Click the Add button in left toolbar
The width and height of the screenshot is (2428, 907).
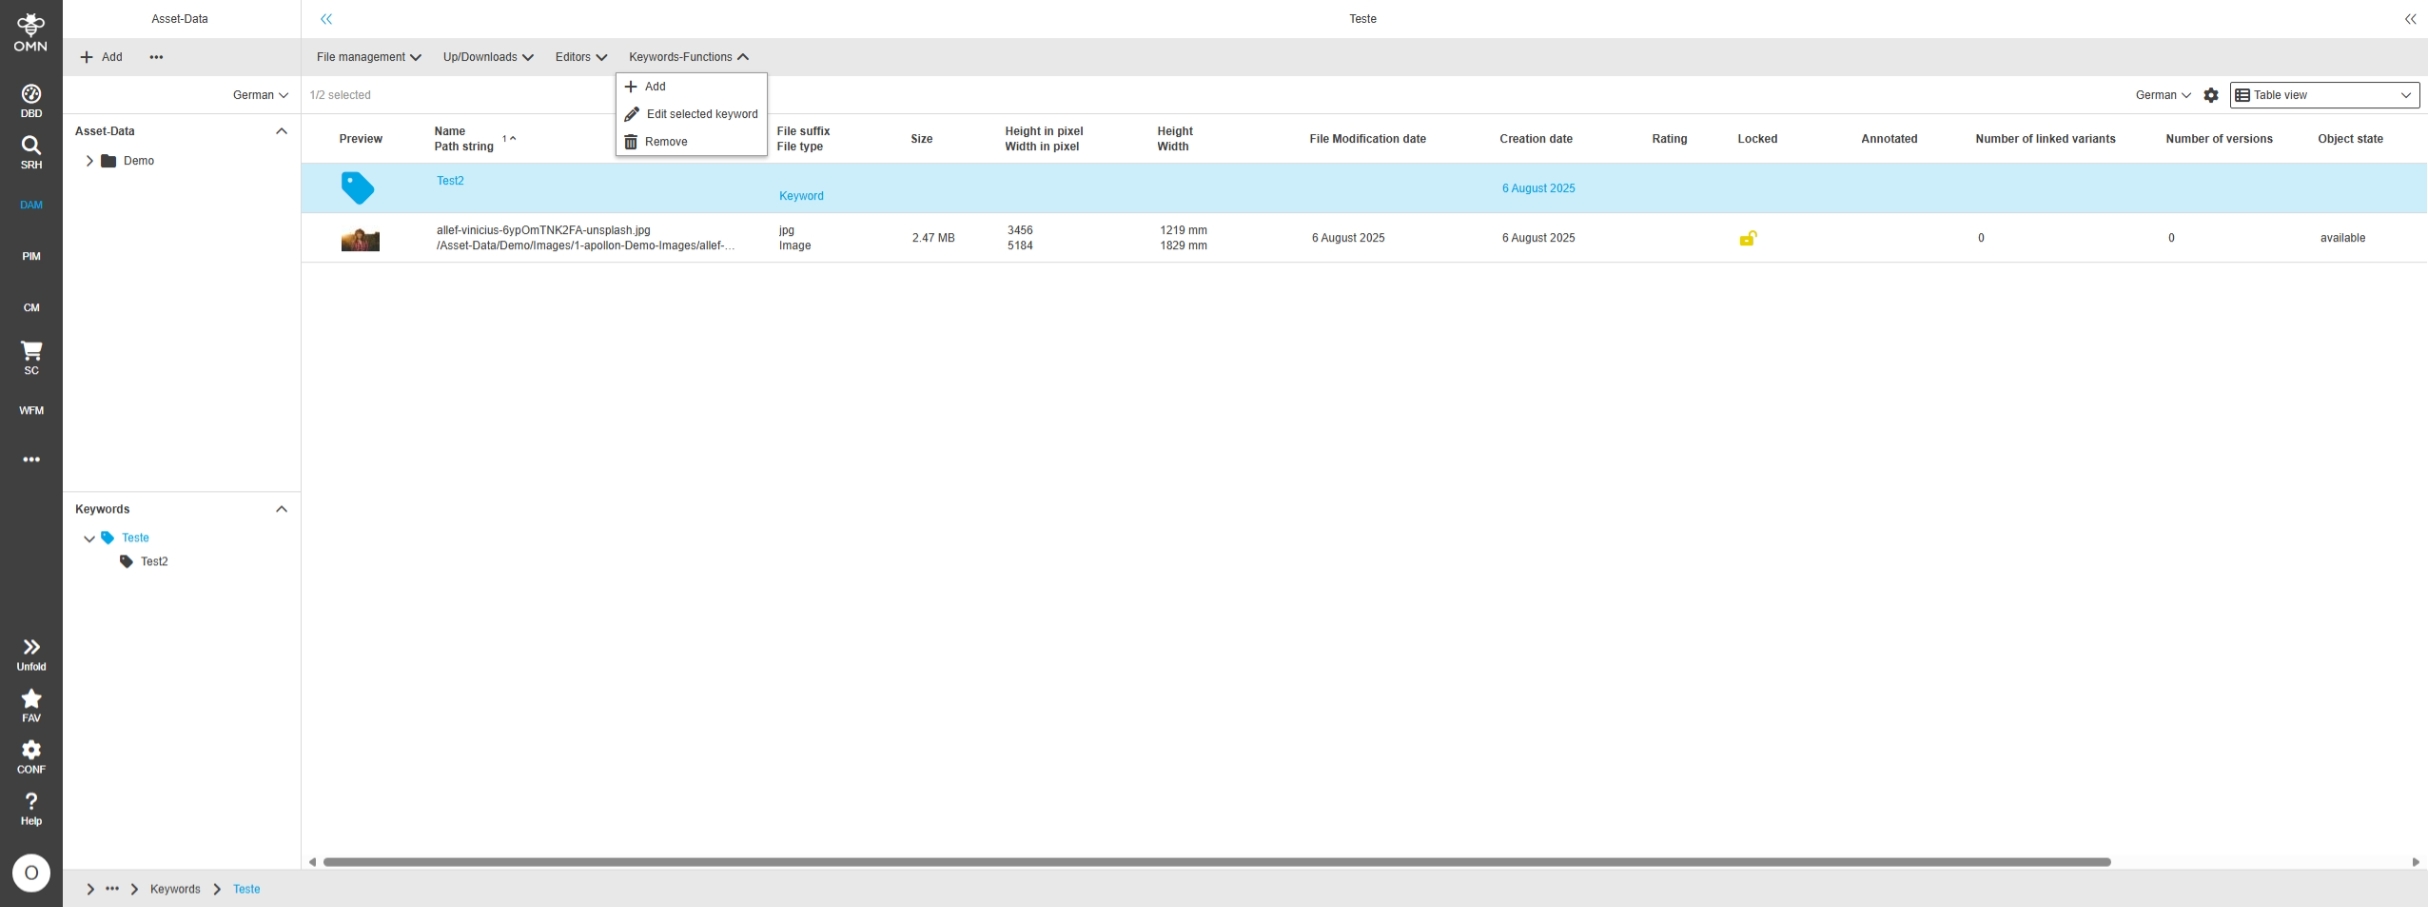pyautogui.click(x=101, y=57)
